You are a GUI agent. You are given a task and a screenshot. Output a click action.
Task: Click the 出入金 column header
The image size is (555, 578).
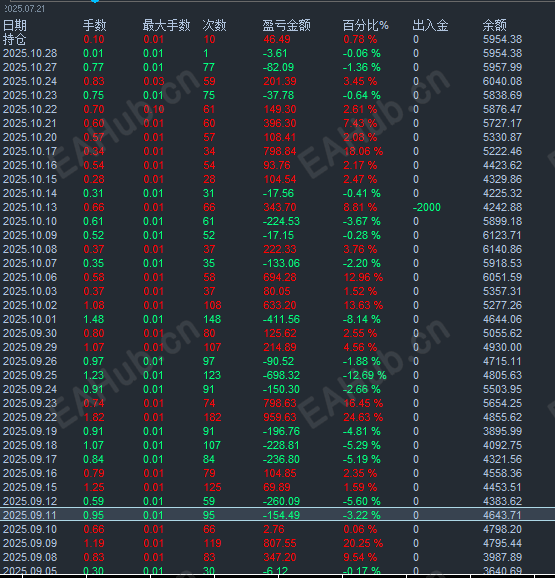point(430,25)
